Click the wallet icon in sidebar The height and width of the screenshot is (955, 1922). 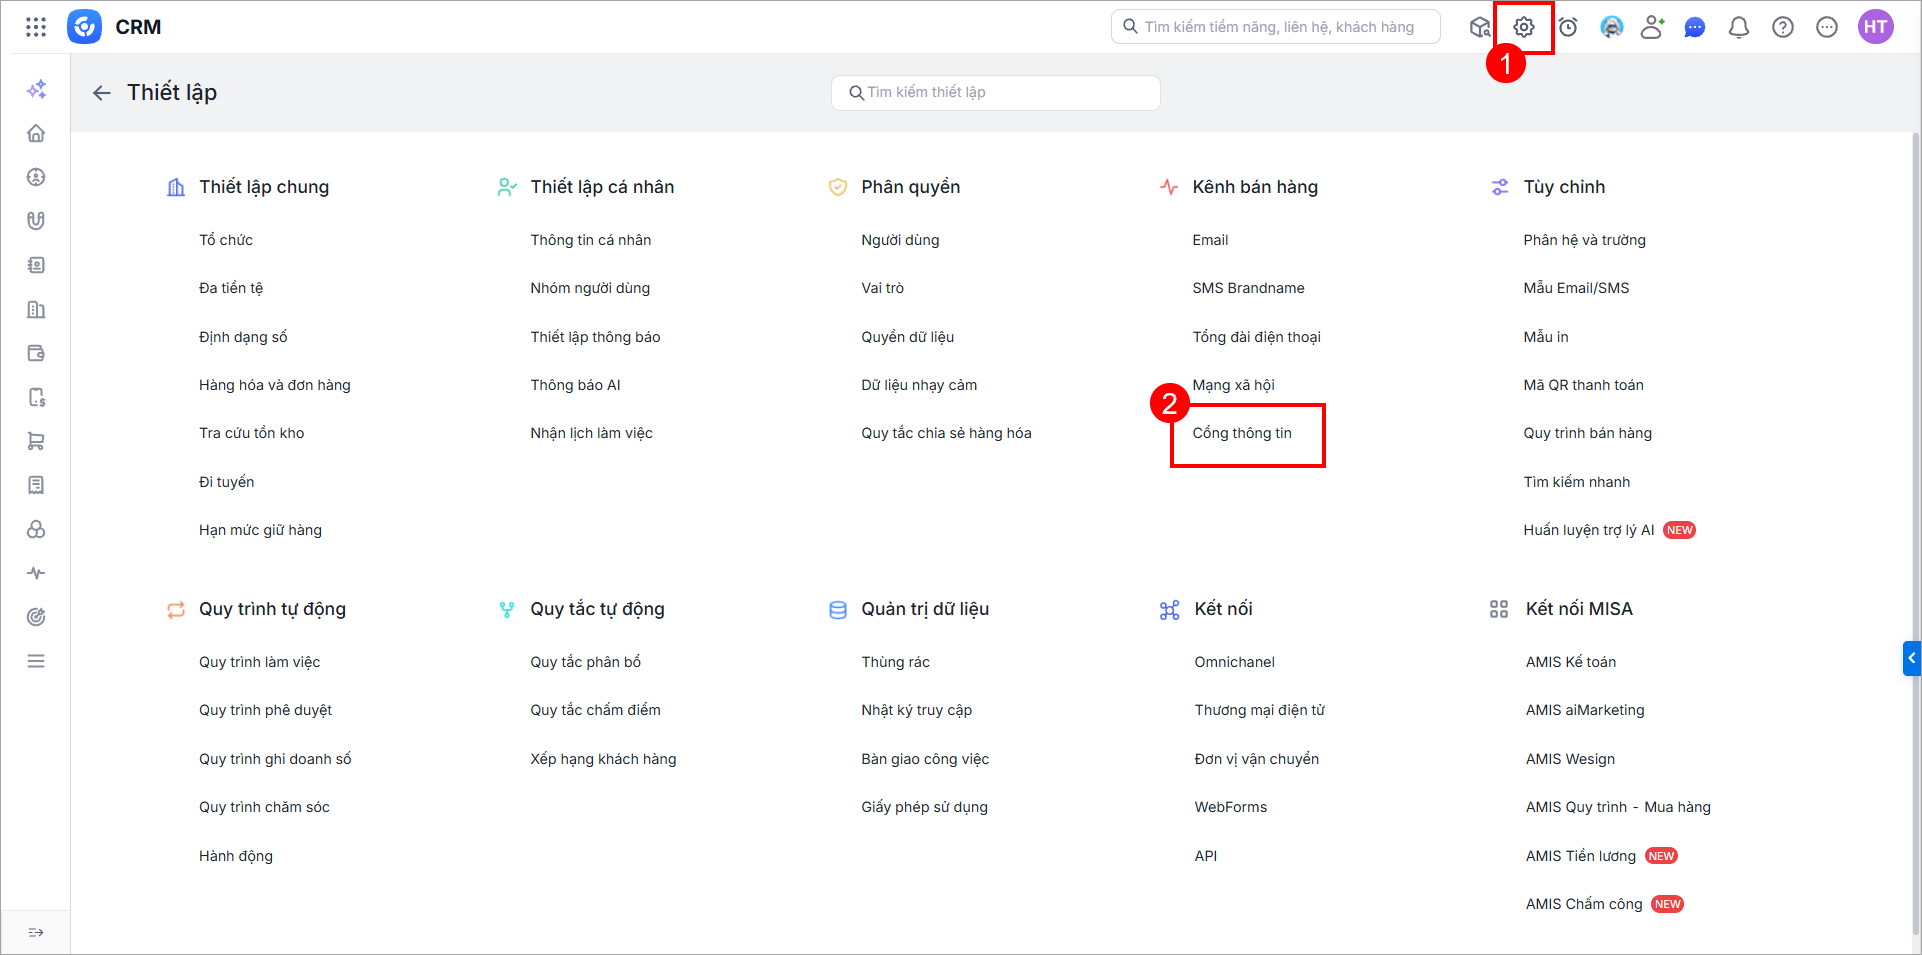[36, 353]
